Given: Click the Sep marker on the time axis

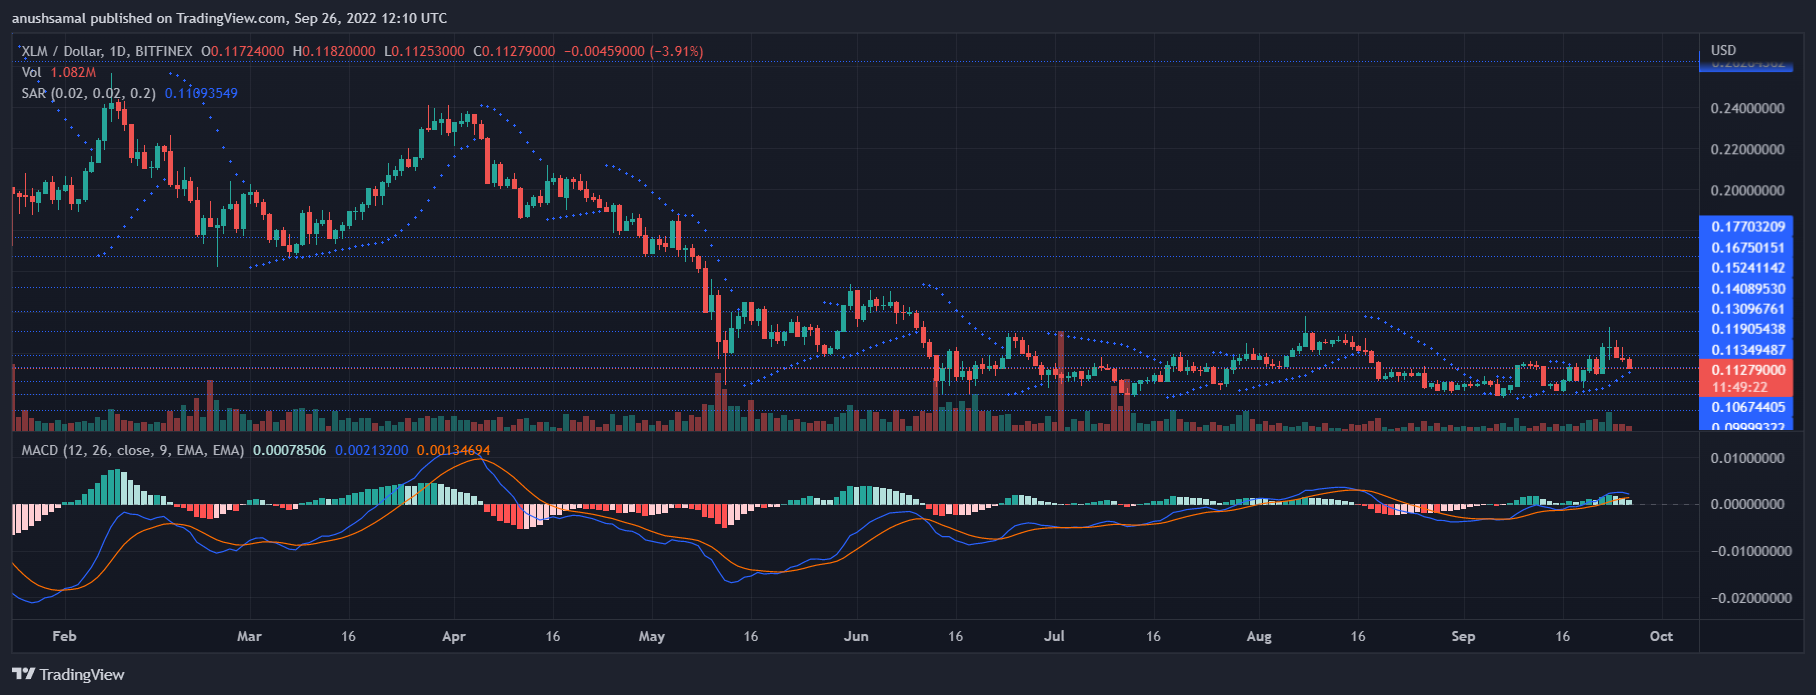Looking at the screenshot, I should coord(1463,636).
